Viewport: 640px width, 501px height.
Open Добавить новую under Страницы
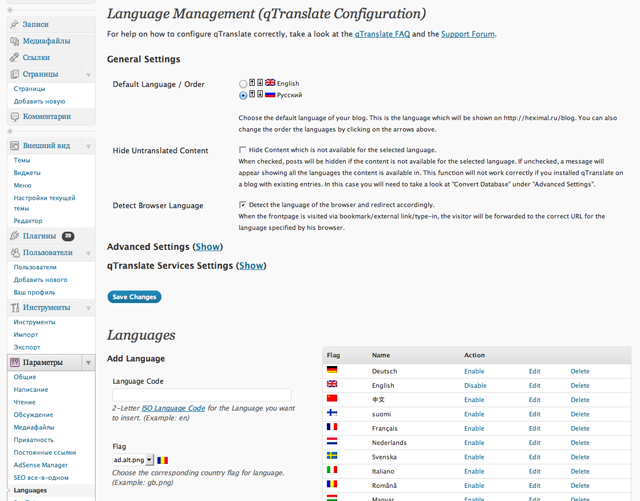(39, 101)
